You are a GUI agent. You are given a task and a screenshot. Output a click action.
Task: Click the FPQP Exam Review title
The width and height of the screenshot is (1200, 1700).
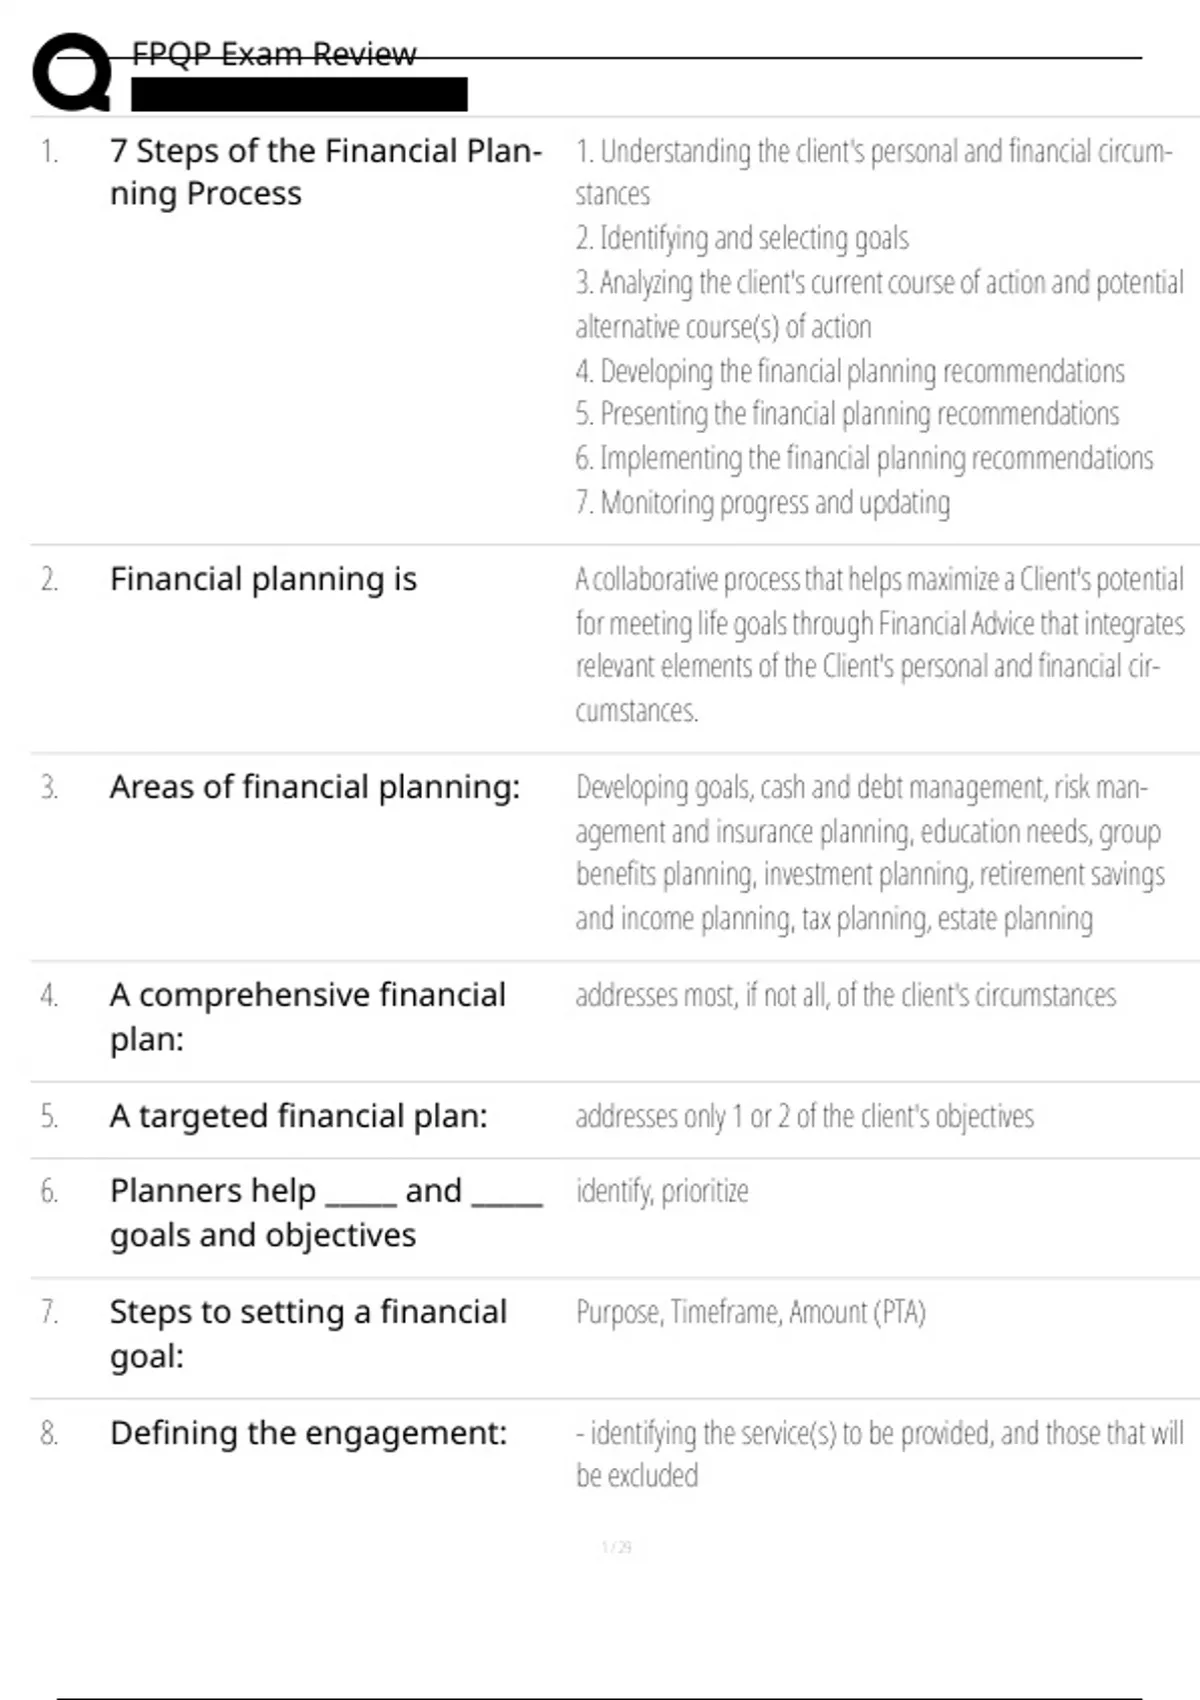coord(274,54)
